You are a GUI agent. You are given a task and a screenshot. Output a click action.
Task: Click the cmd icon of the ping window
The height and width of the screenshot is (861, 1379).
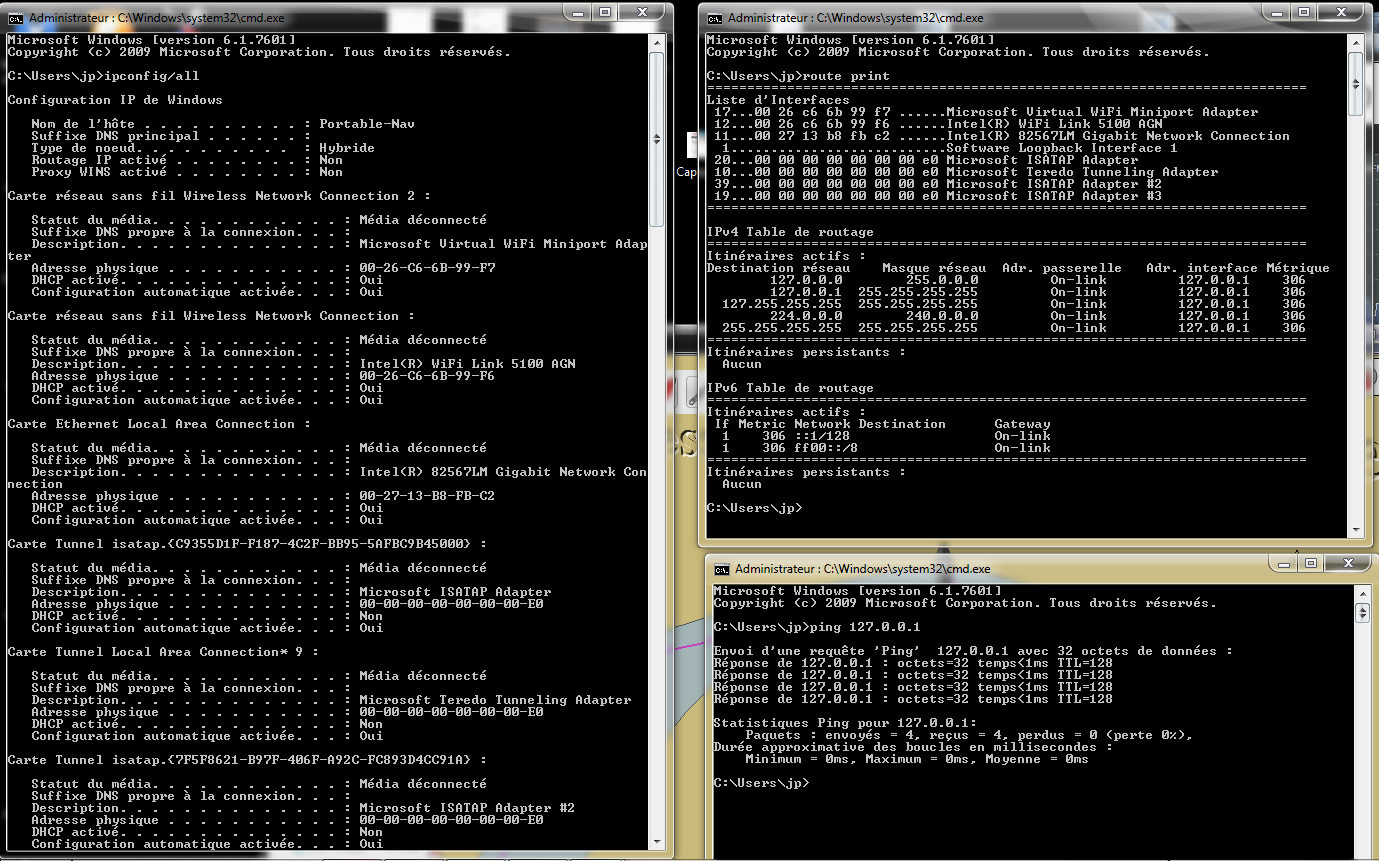(722, 569)
